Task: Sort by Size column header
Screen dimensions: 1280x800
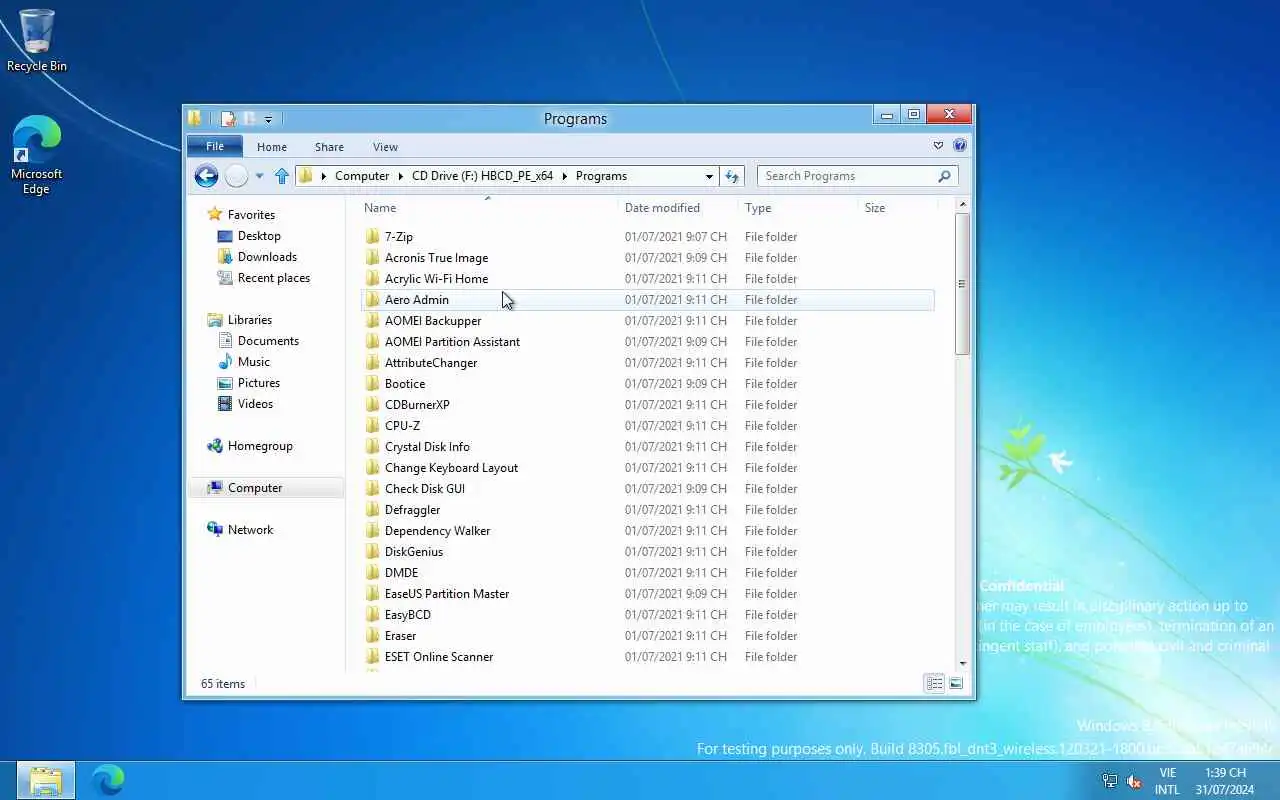Action: pyautogui.click(x=875, y=208)
